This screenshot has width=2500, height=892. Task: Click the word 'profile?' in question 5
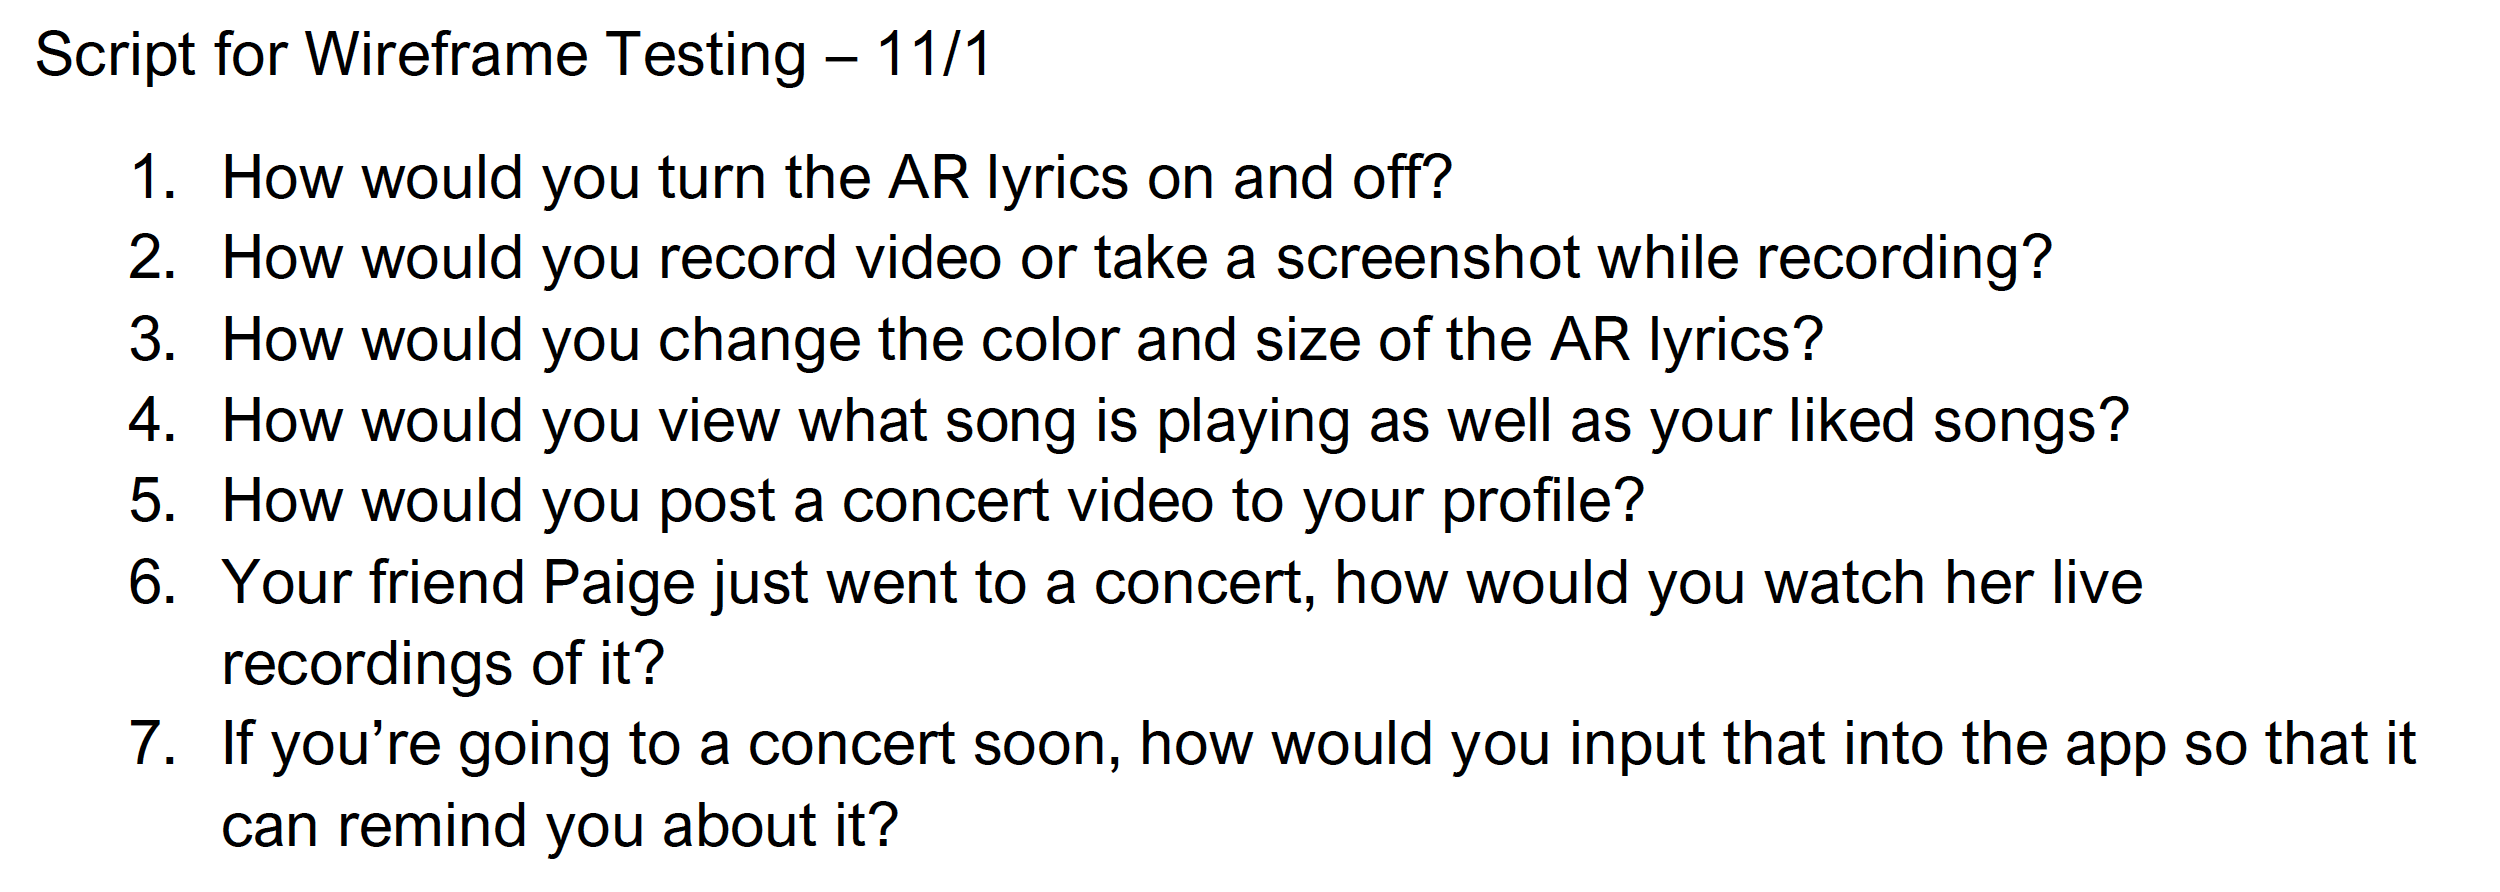tap(1542, 504)
